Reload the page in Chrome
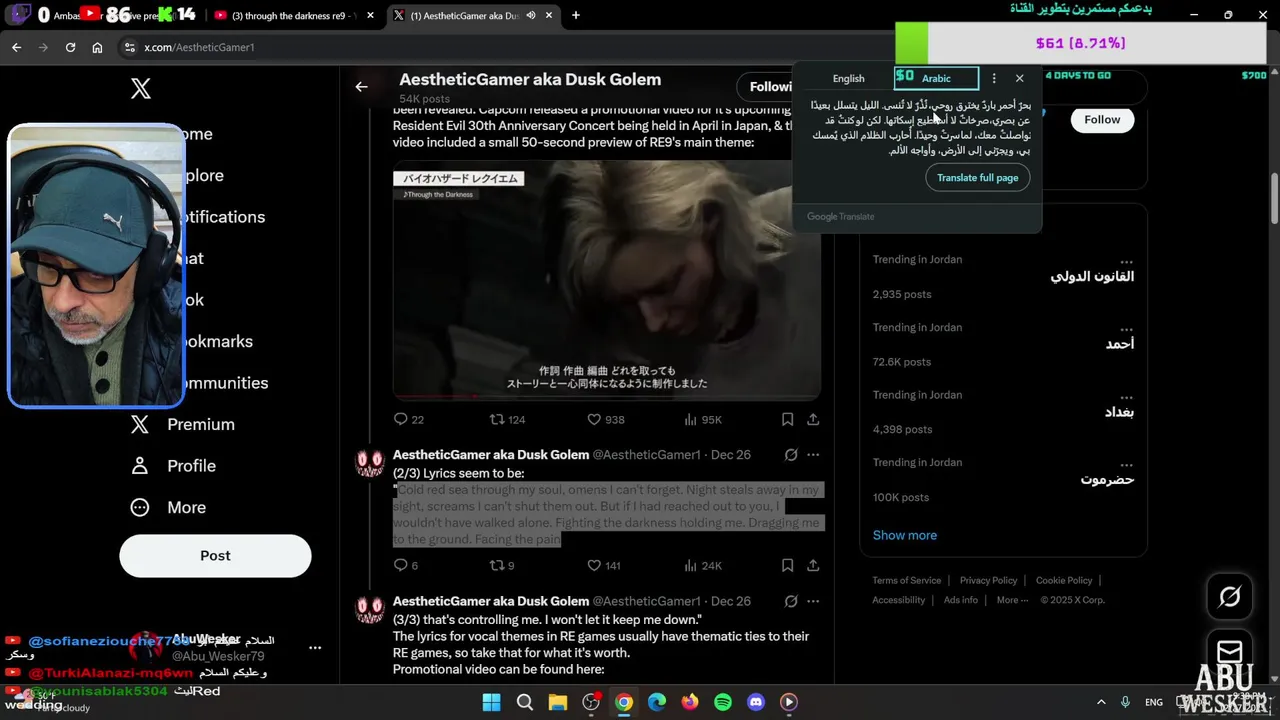 coord(70,47)
